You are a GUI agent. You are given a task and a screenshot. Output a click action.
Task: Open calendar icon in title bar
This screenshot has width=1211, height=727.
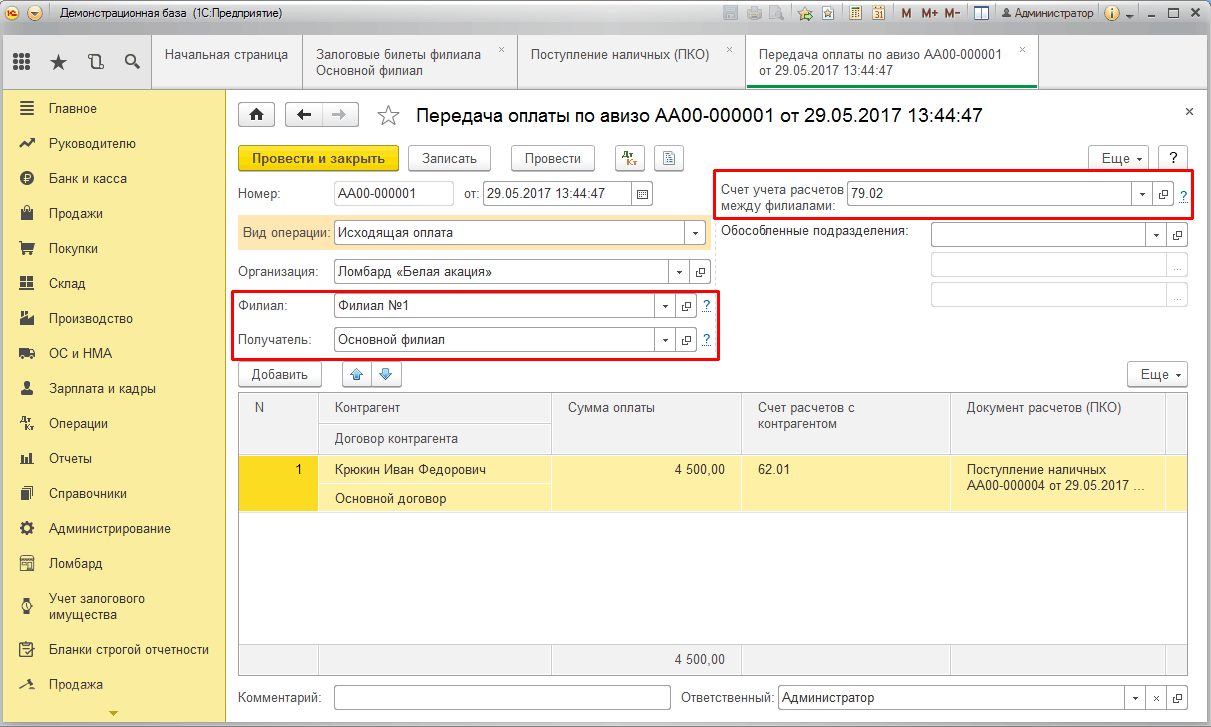pos(879,13)
